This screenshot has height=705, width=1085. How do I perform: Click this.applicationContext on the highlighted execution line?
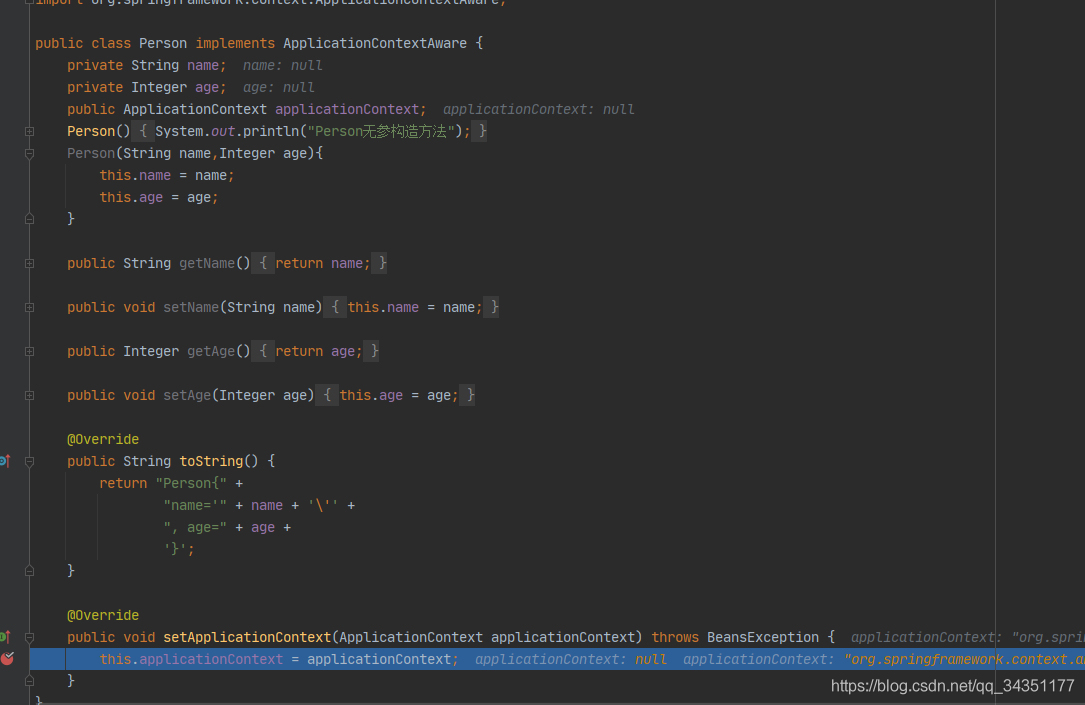click(191, 659)
